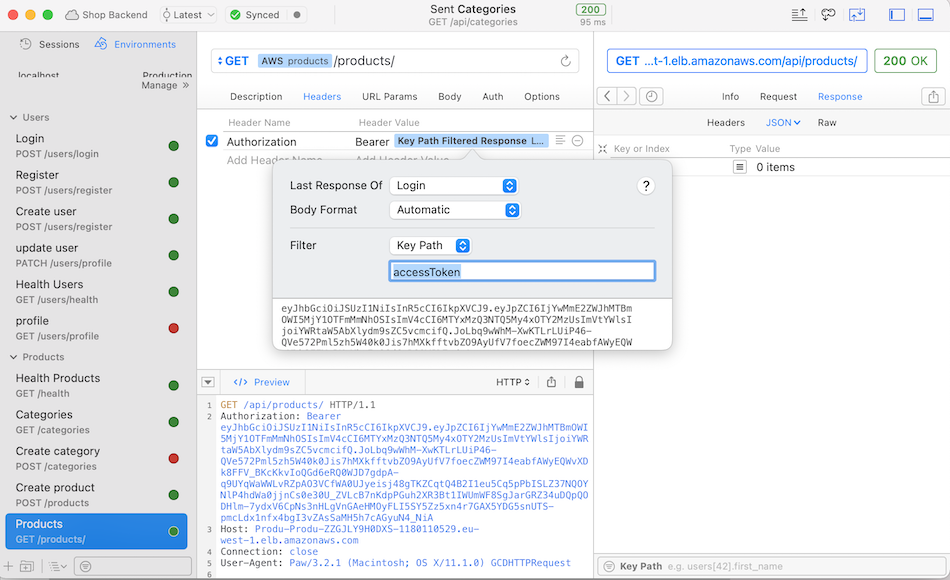The image size is (950, 580).
Task: Switch to the response Raw tab
Action: tap(826, 123)
